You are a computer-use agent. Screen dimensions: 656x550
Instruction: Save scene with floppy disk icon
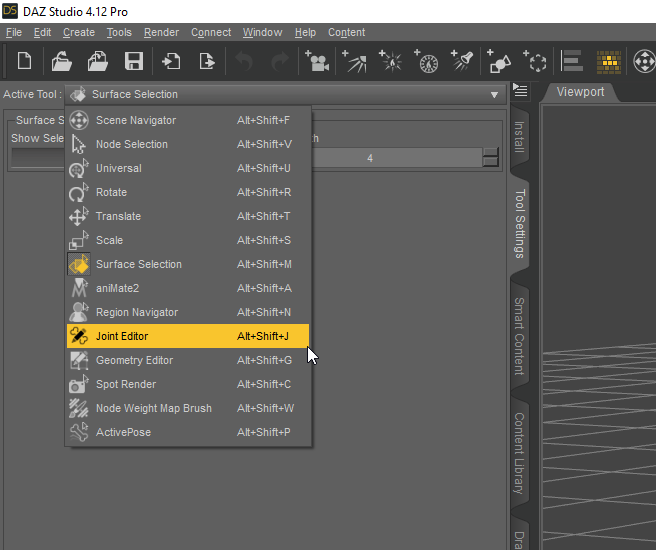(134, 61)
